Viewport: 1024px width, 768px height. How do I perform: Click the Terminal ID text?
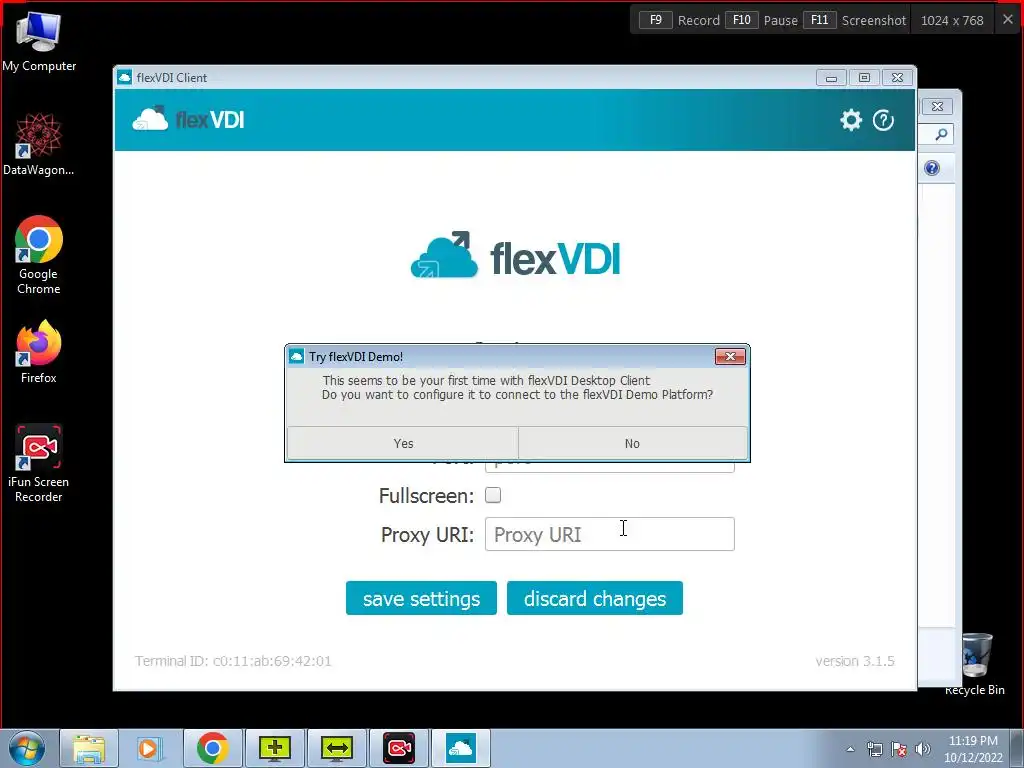click(x=233, y=661)
